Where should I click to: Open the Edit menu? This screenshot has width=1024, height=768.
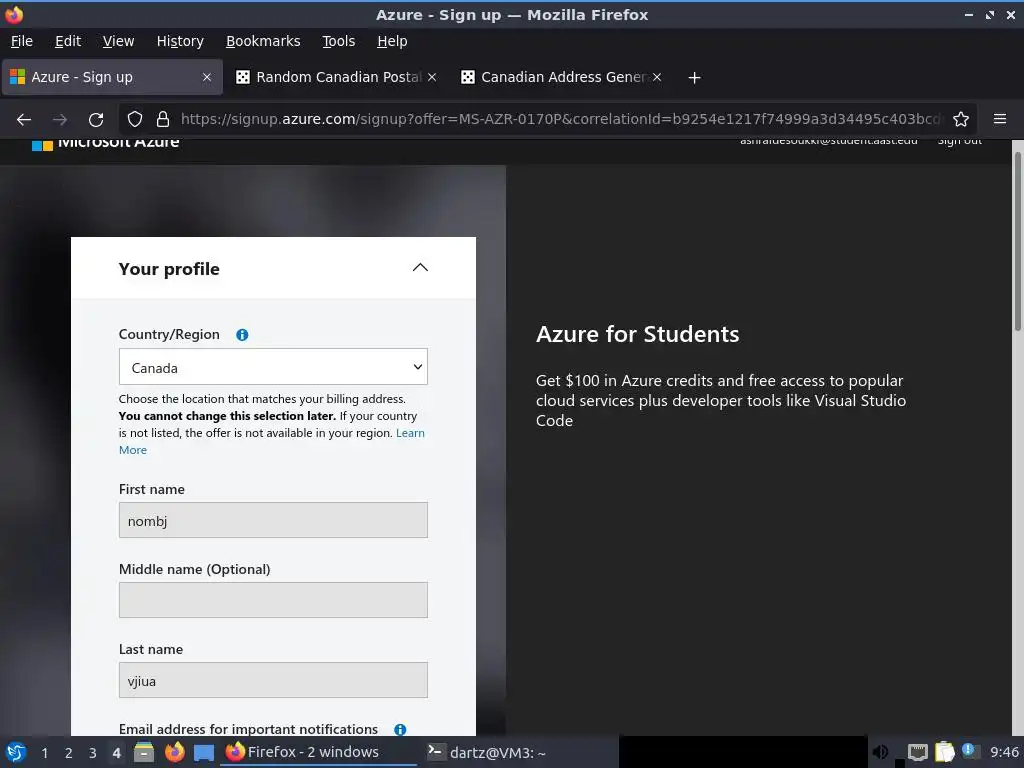68,41
